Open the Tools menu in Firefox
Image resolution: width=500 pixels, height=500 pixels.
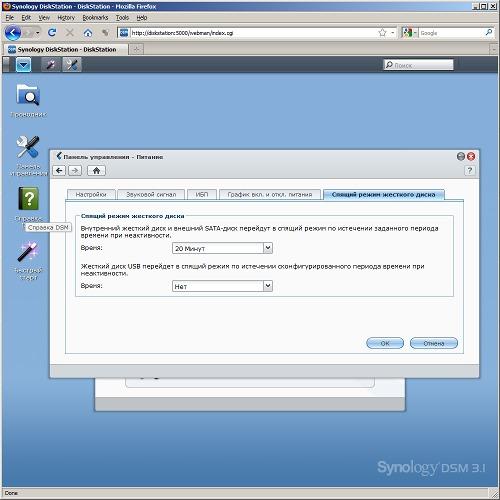122,18
